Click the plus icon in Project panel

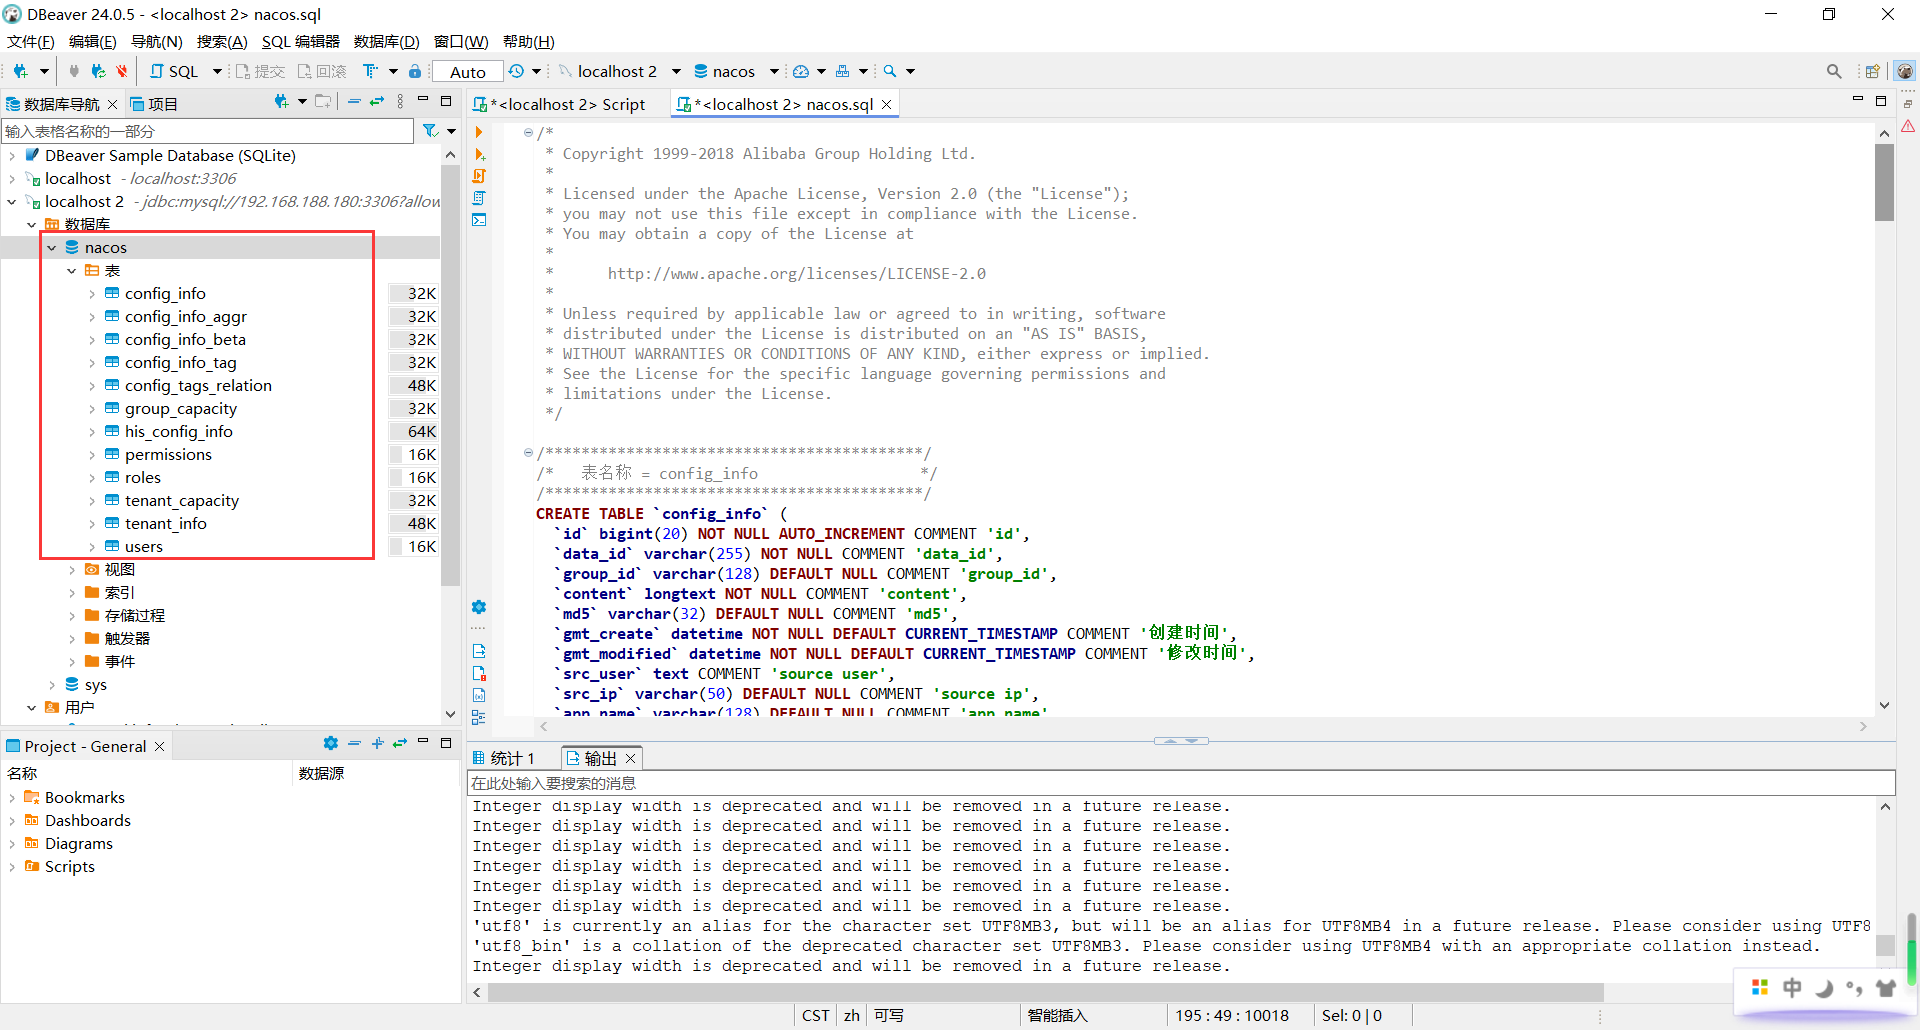pos(377,743)
